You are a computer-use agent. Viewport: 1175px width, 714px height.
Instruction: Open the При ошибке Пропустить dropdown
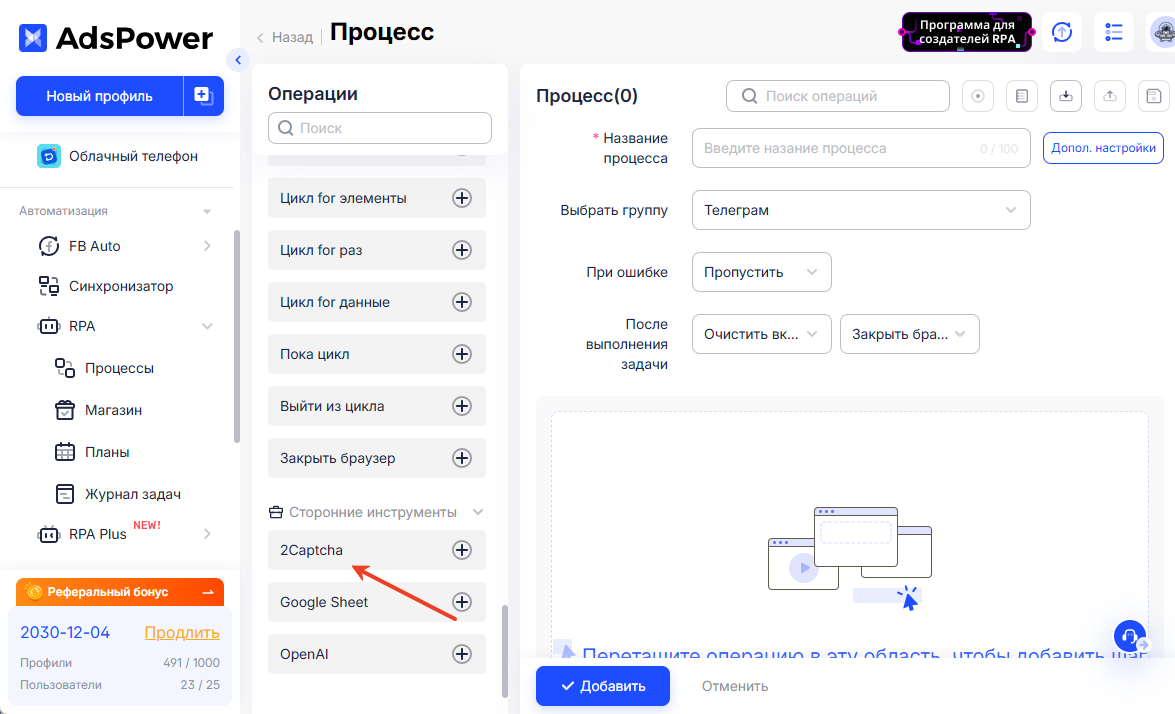point(761,272)
